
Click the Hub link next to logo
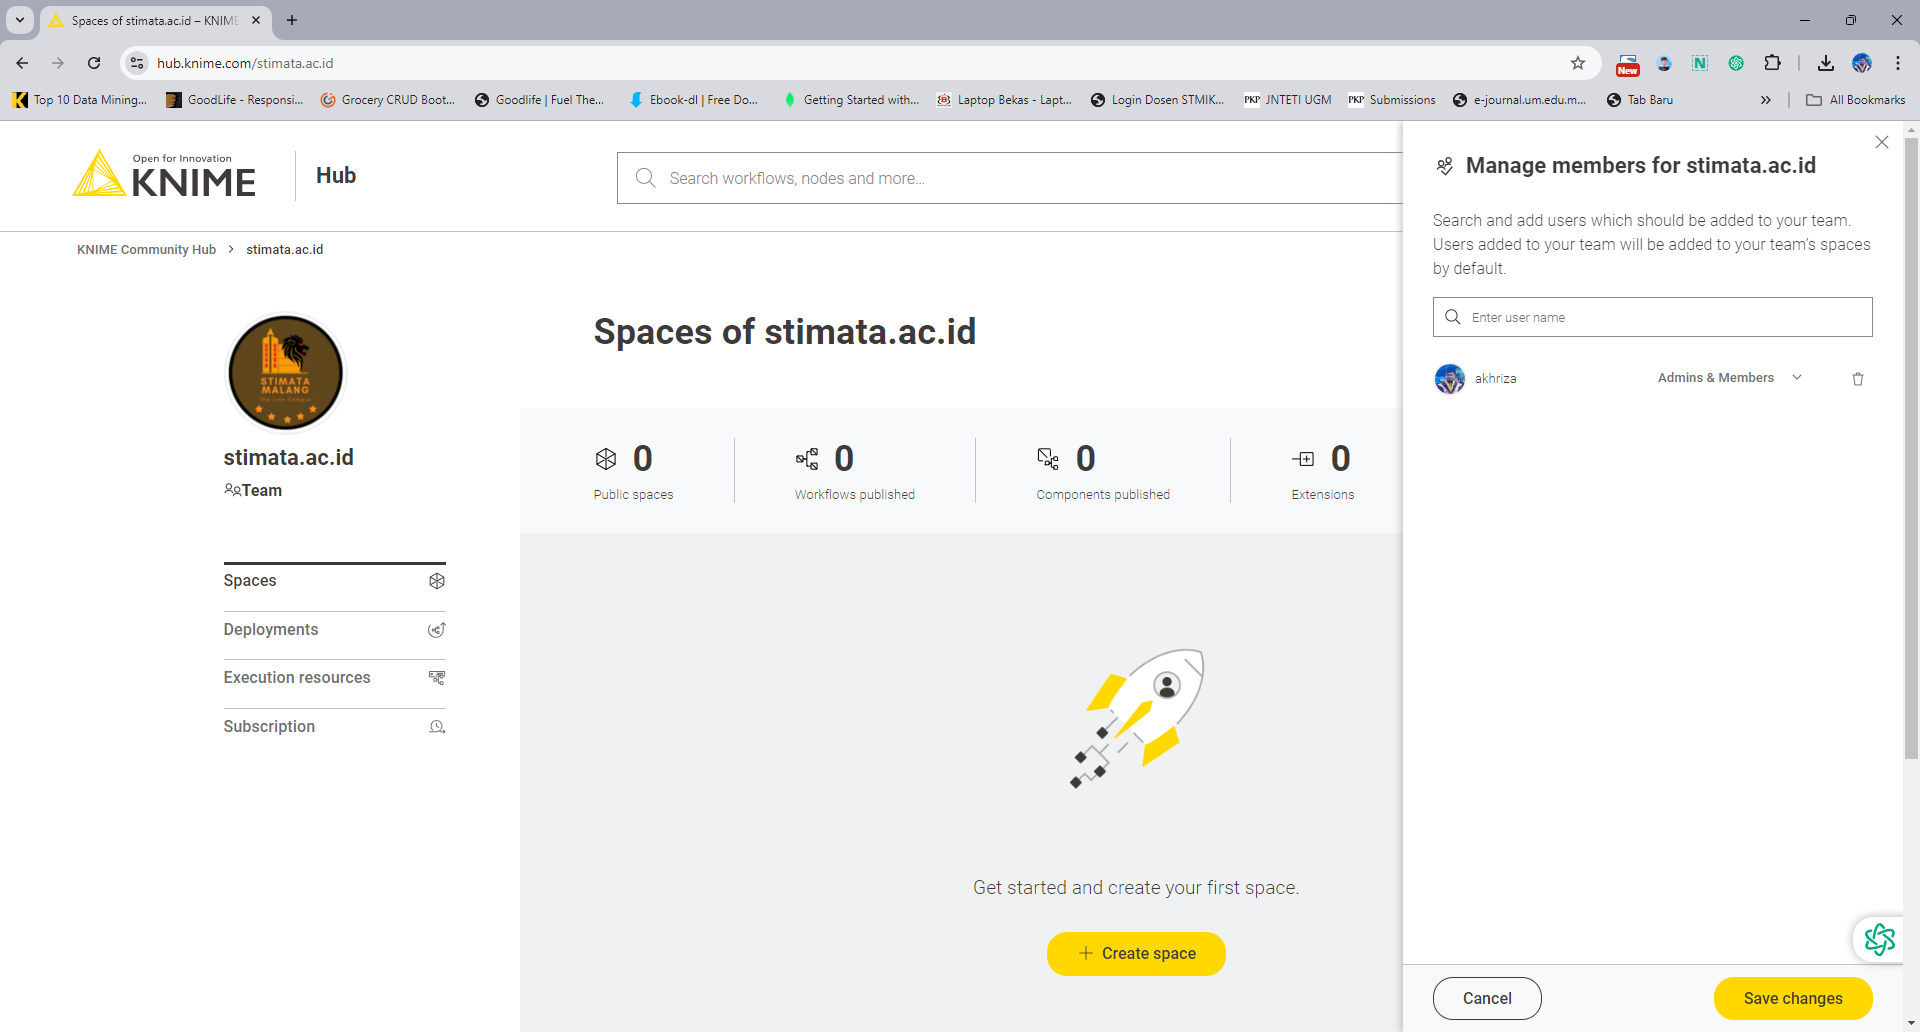(336, 176)
